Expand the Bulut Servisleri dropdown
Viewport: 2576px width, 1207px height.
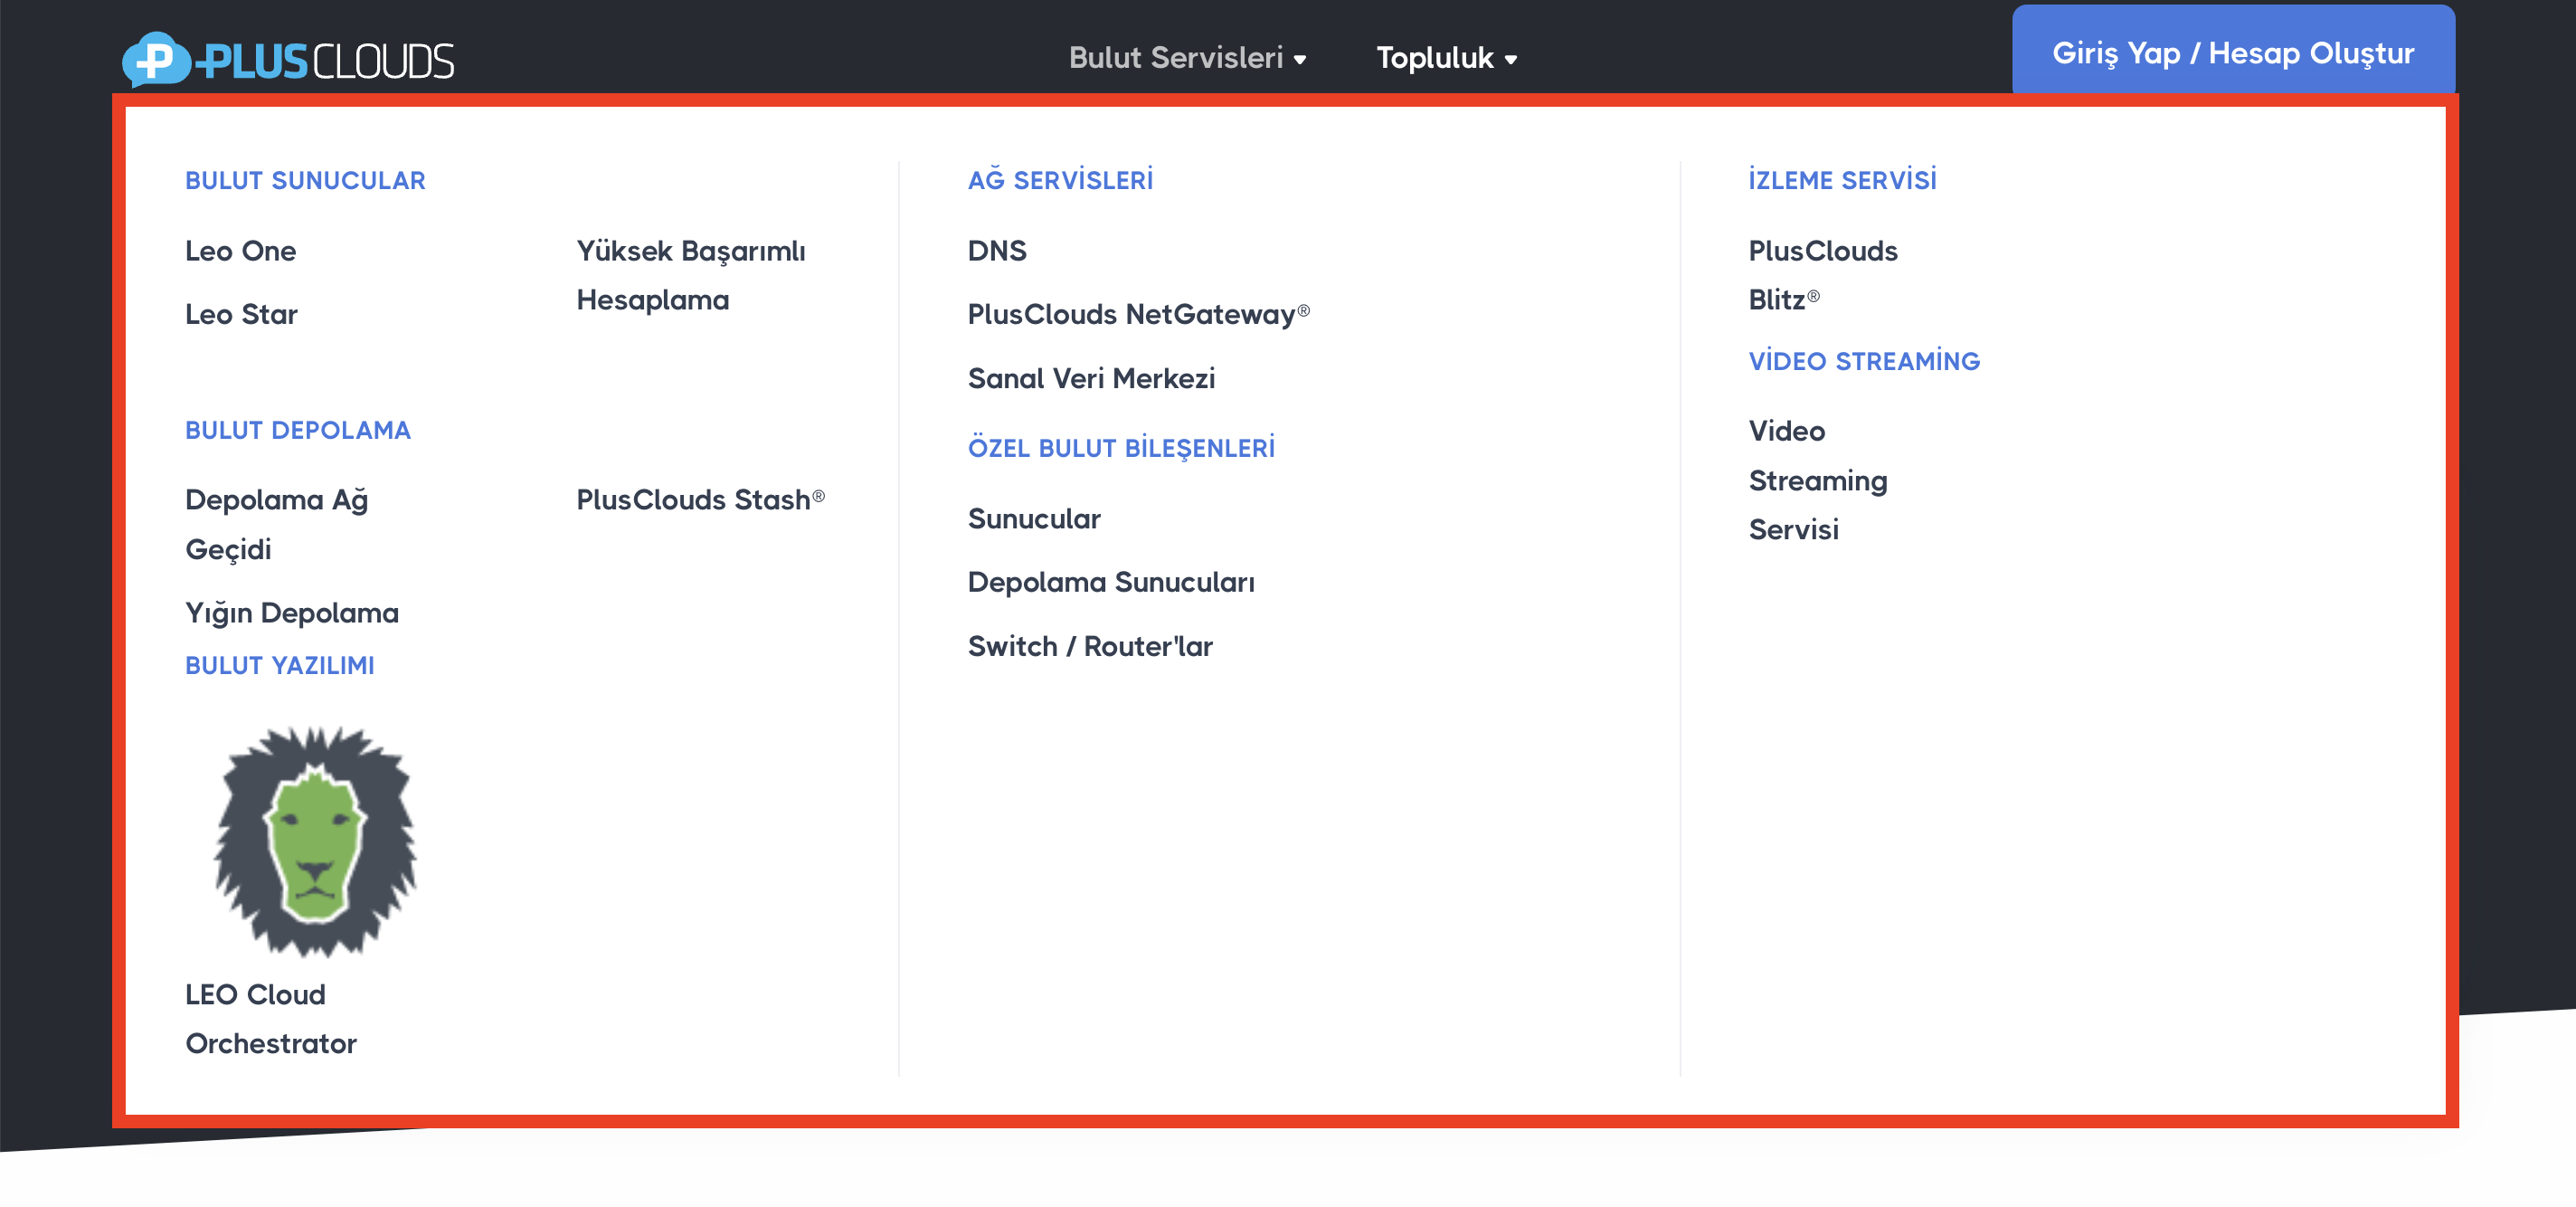1187,58
